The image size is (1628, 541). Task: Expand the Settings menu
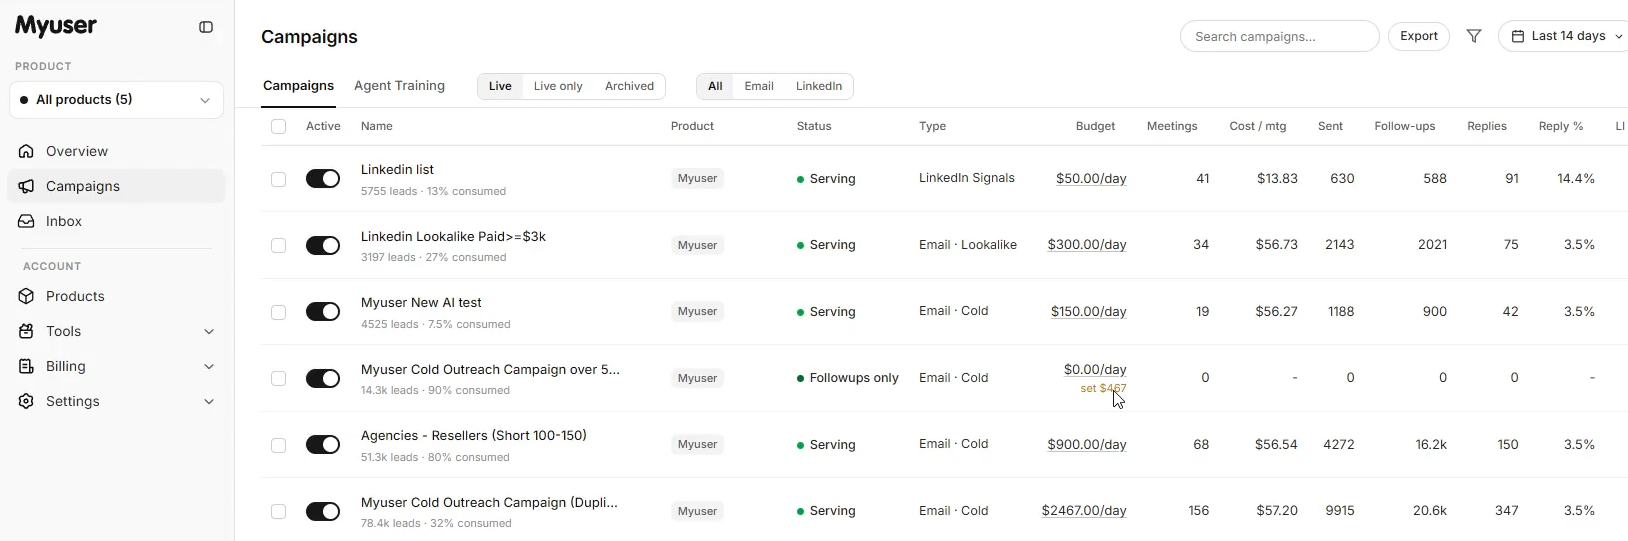tap(116, 401)
